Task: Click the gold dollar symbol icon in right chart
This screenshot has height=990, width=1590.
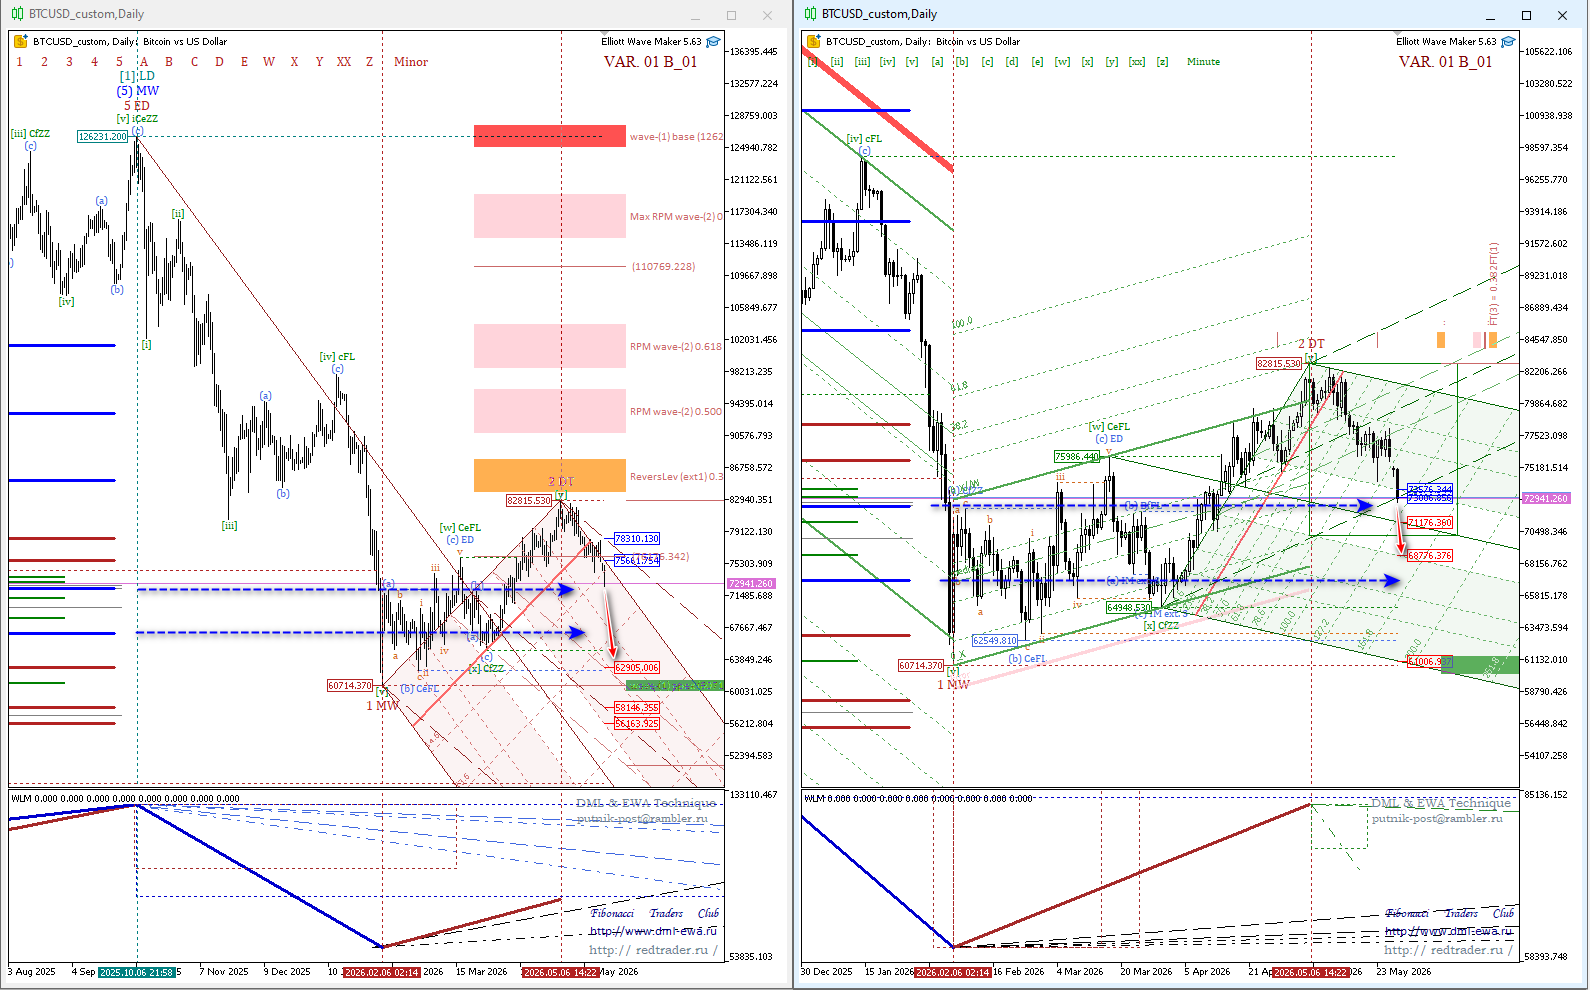Action: pos(813,42)
